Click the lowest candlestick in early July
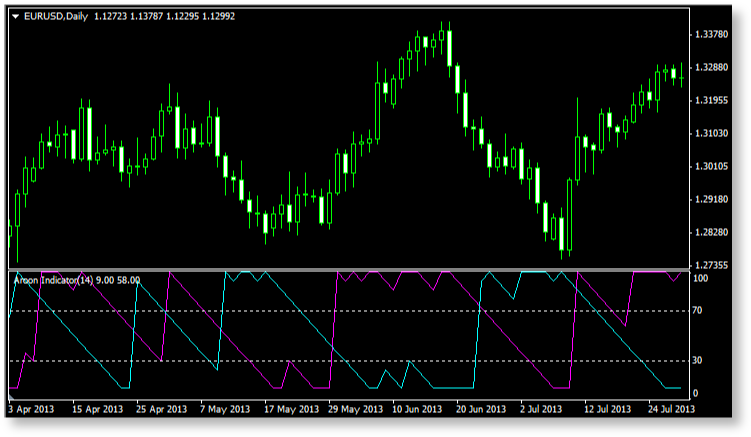751x437 pixels. [x=563, y=234]
